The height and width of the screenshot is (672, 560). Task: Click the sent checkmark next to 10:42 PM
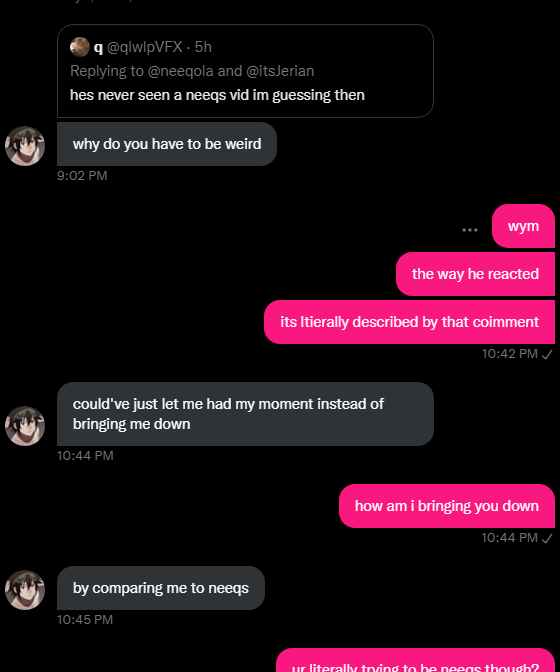(x=547, y=354)
